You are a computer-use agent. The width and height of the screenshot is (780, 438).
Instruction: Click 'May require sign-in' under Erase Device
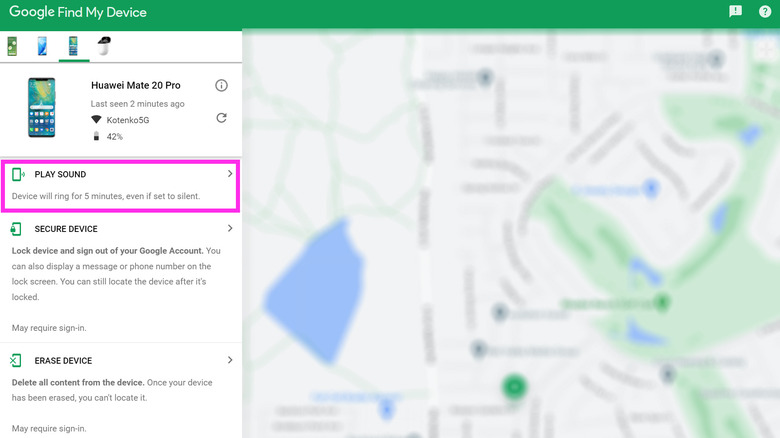tap(49, 429)
